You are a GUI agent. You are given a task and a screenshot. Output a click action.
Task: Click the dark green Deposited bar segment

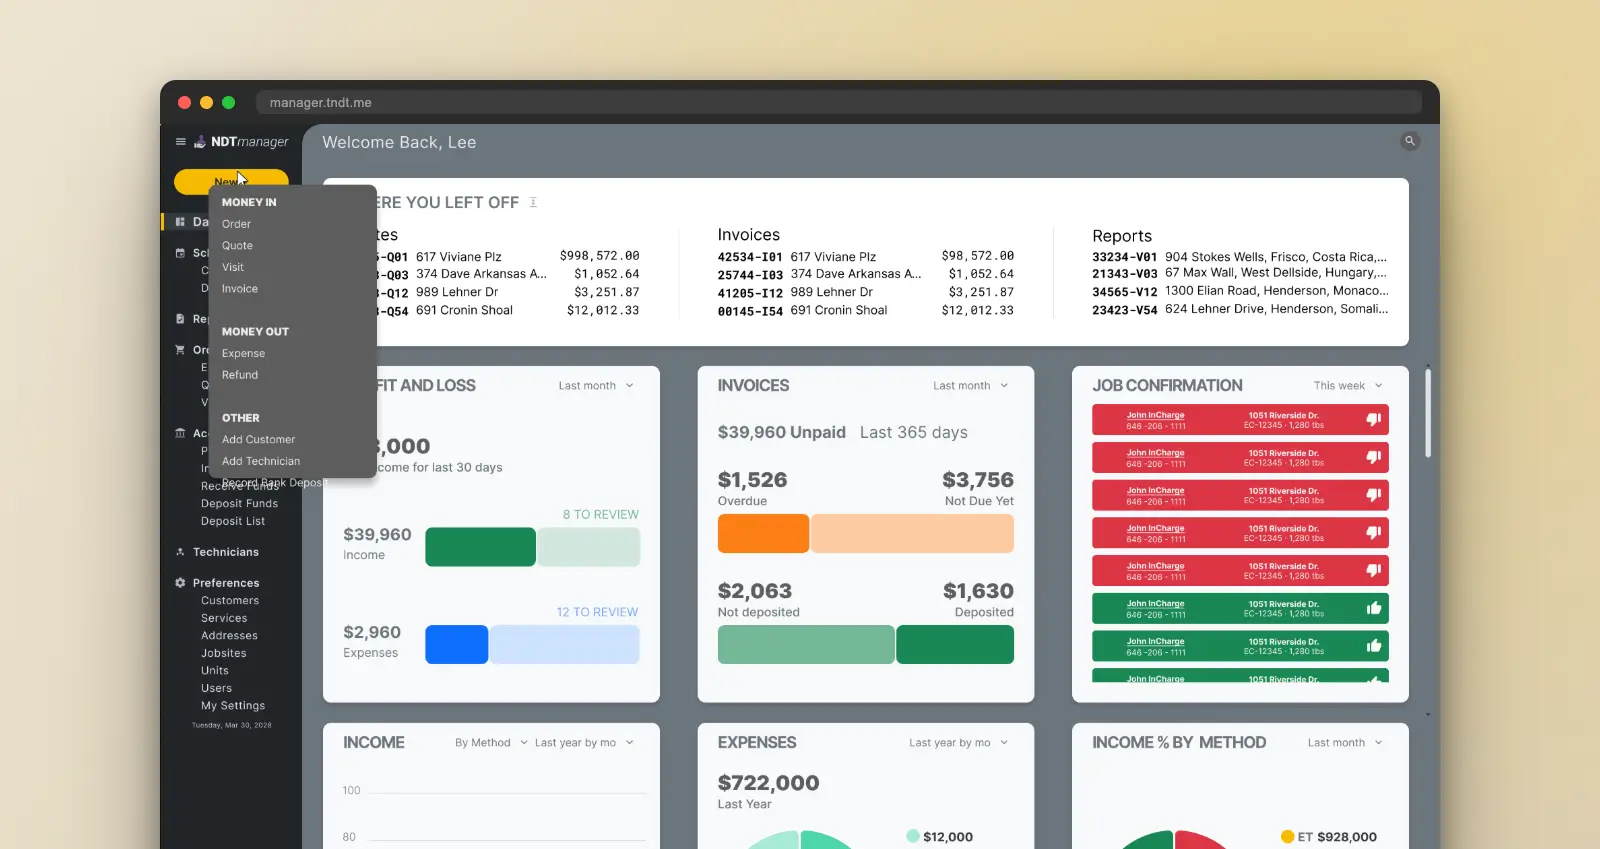955,645
